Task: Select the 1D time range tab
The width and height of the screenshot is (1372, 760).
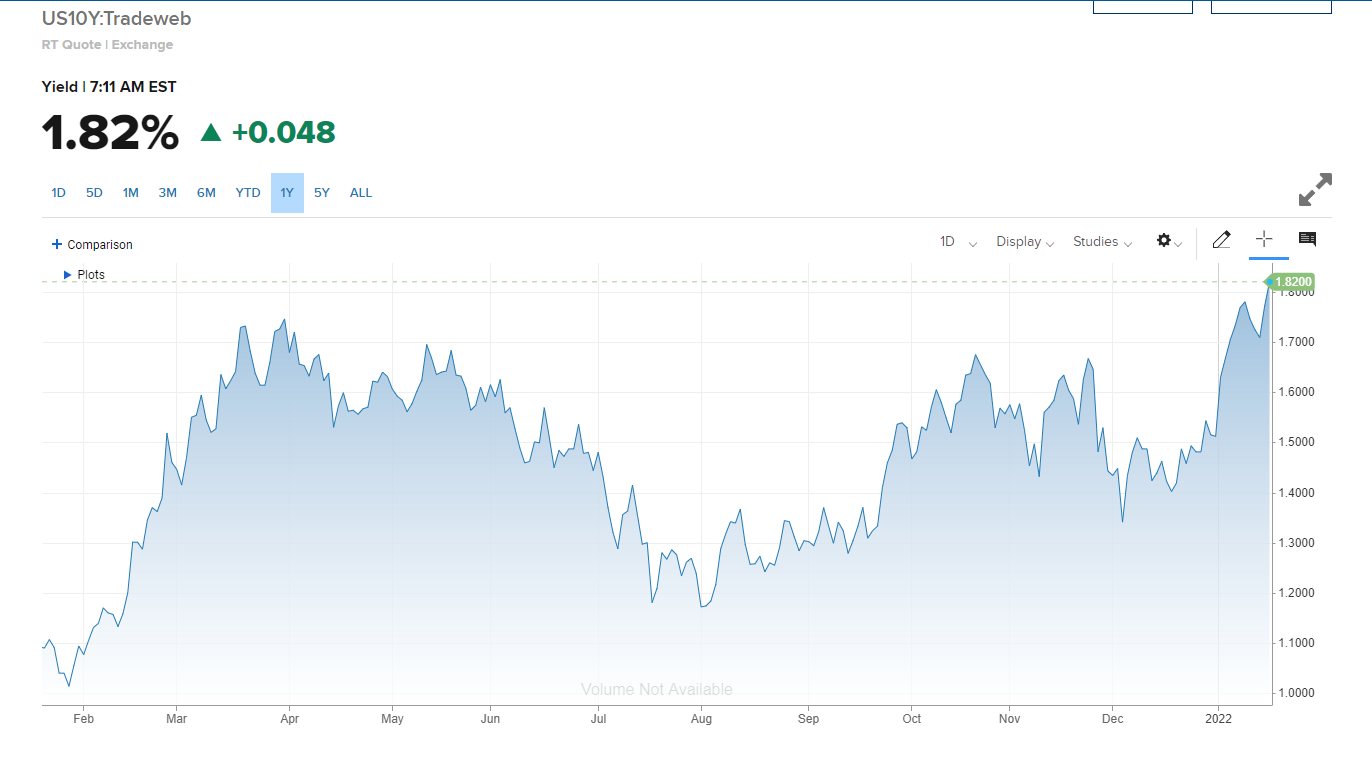Action: 58,193
